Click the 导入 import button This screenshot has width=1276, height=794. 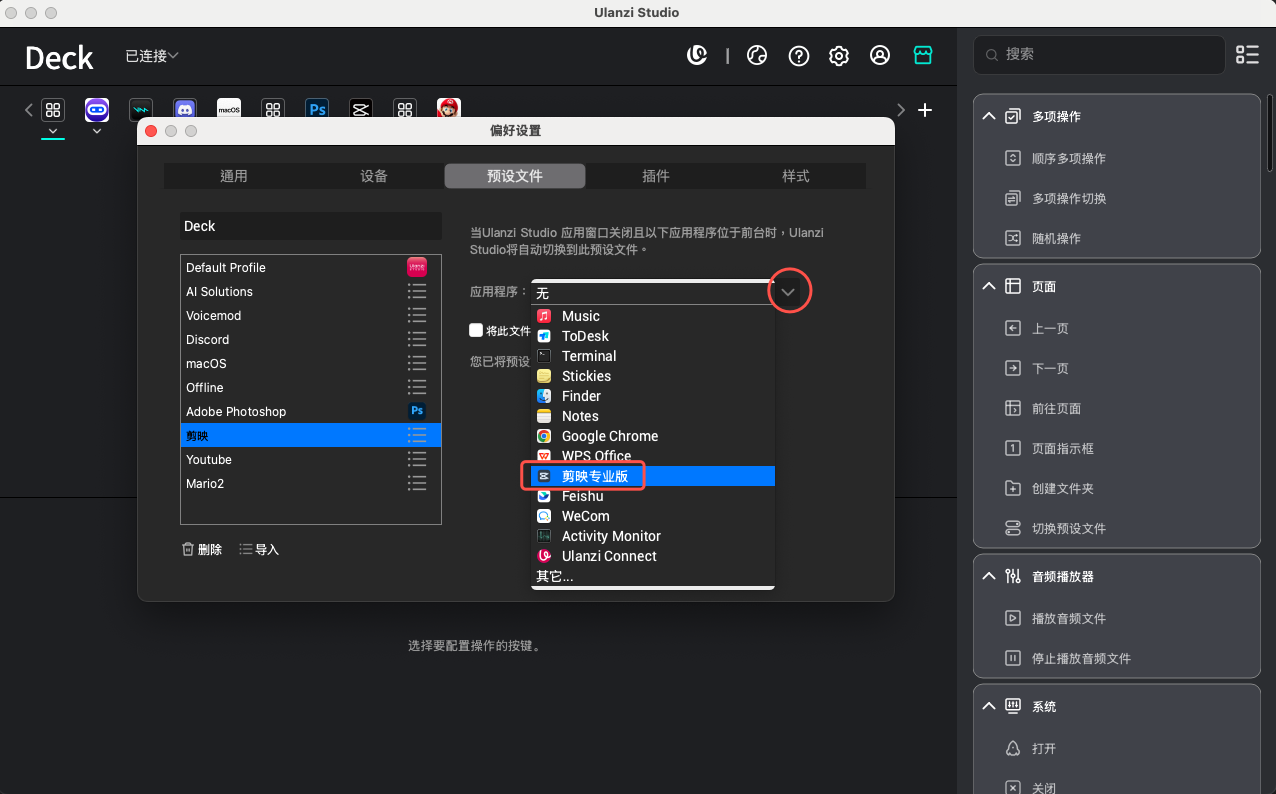pyautogui.click(x=260, y=549)
